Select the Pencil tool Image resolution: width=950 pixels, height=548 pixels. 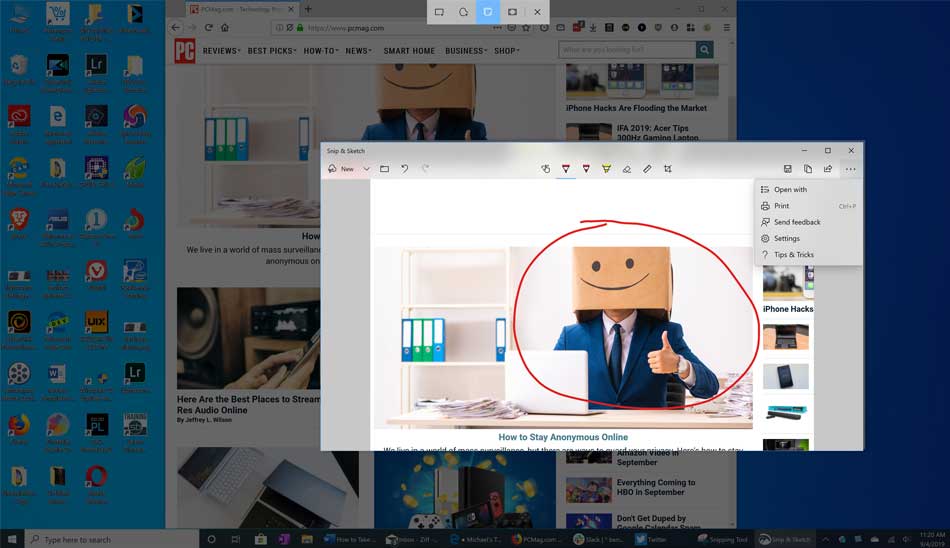[x=586, y=169]
